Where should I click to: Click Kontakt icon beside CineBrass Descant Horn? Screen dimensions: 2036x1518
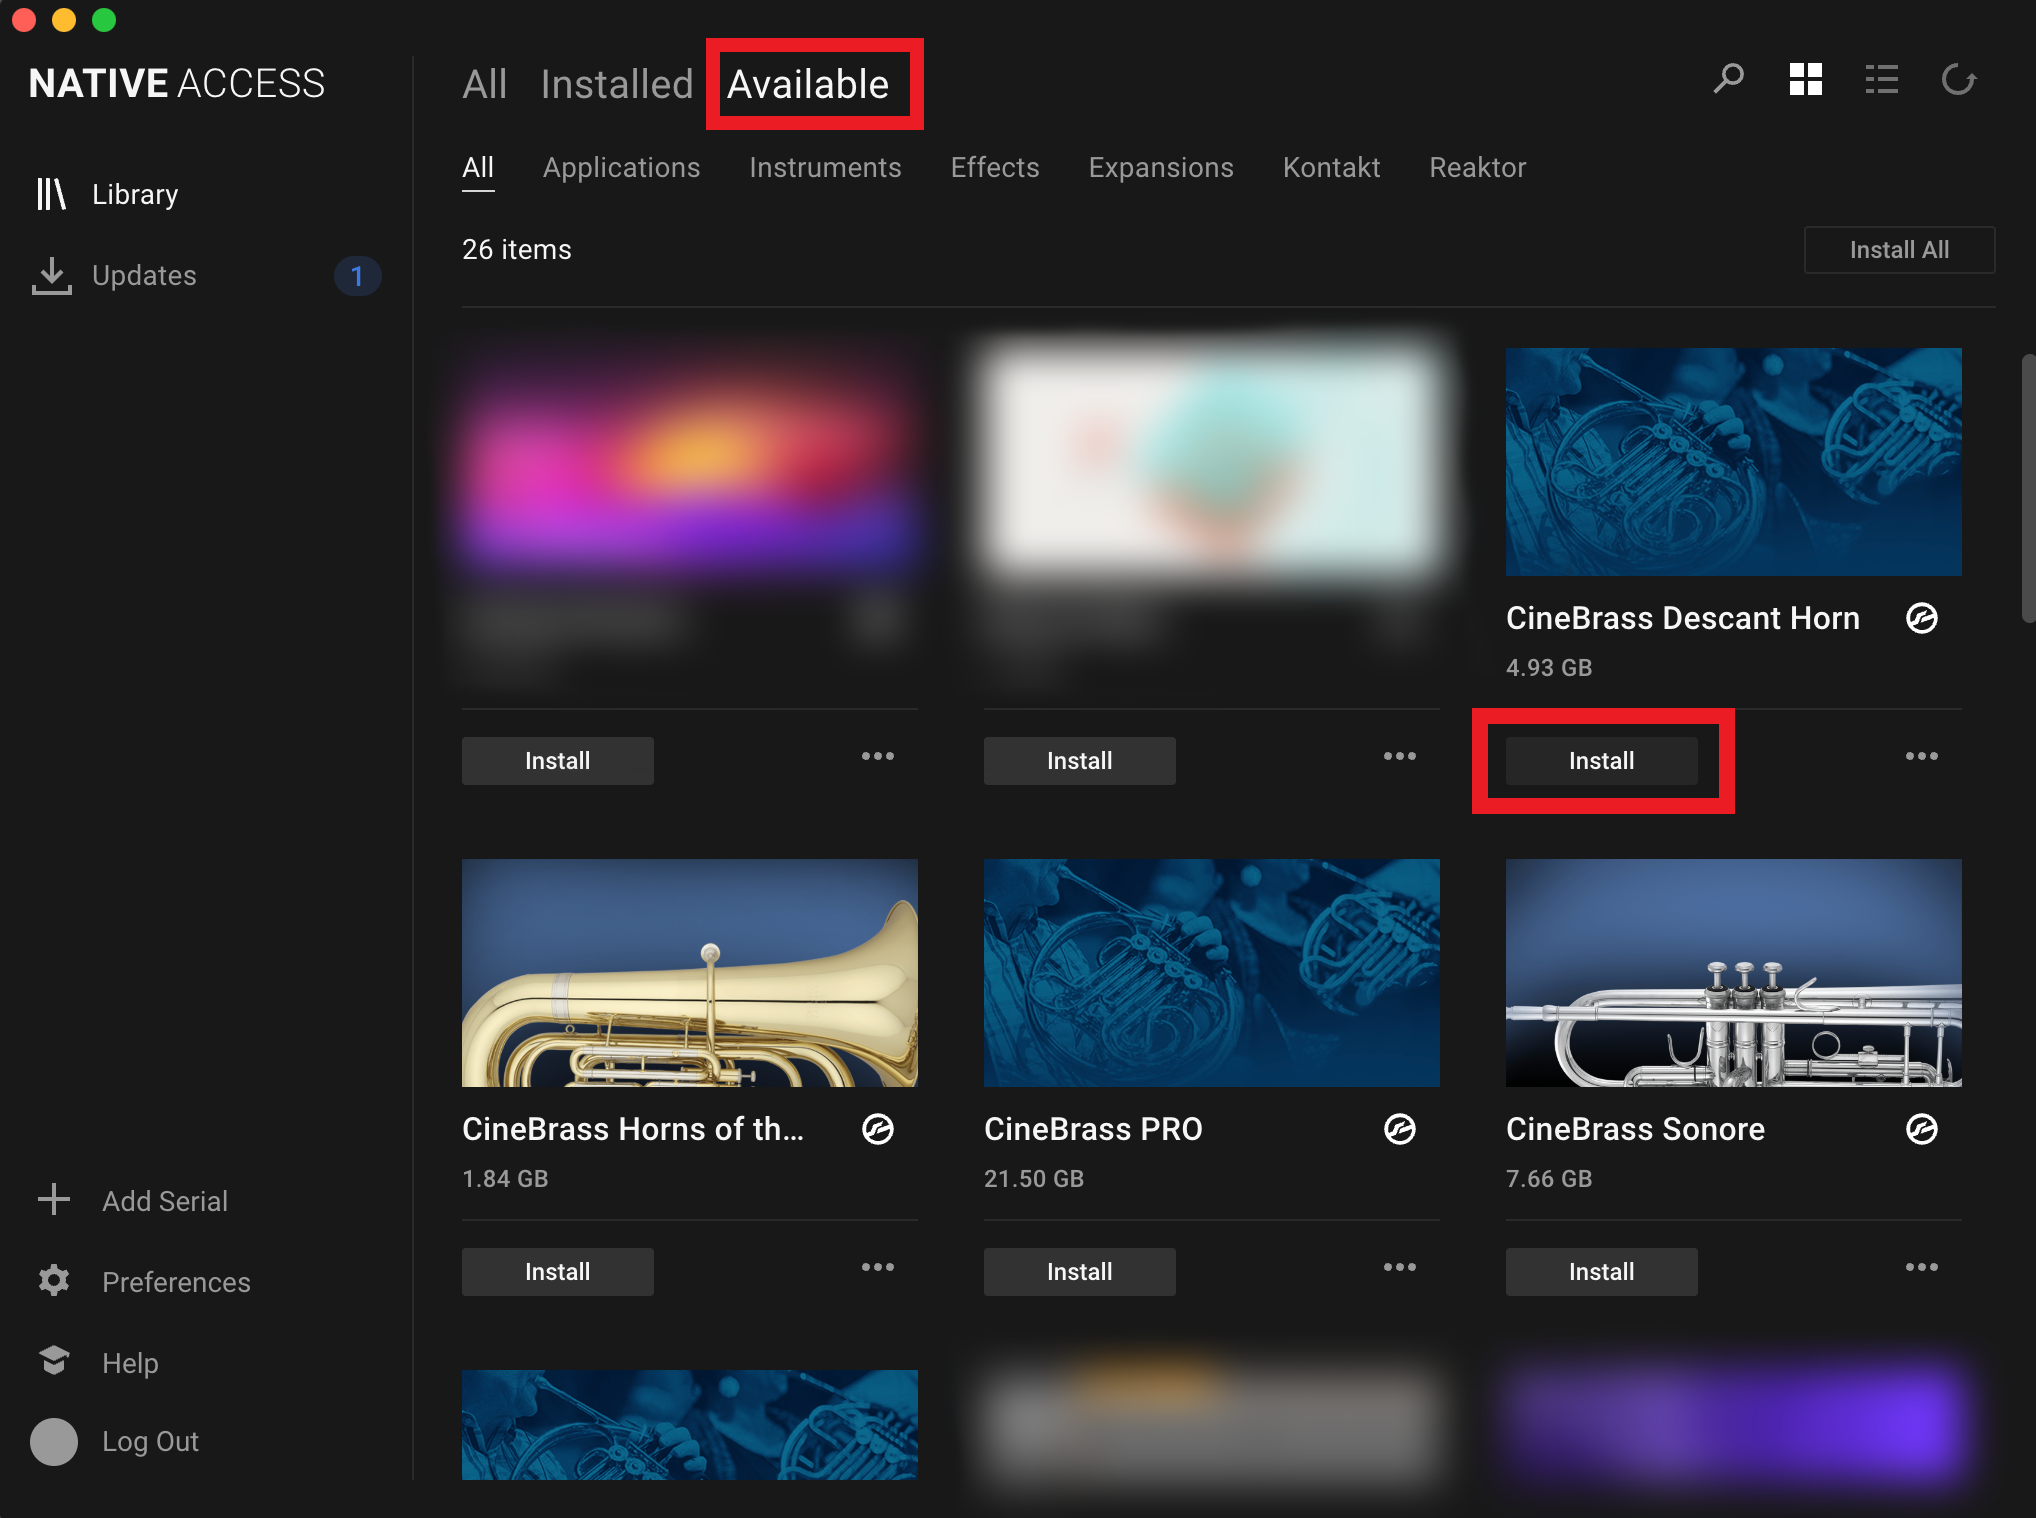pyautogui.click(x=1921, y=618)
